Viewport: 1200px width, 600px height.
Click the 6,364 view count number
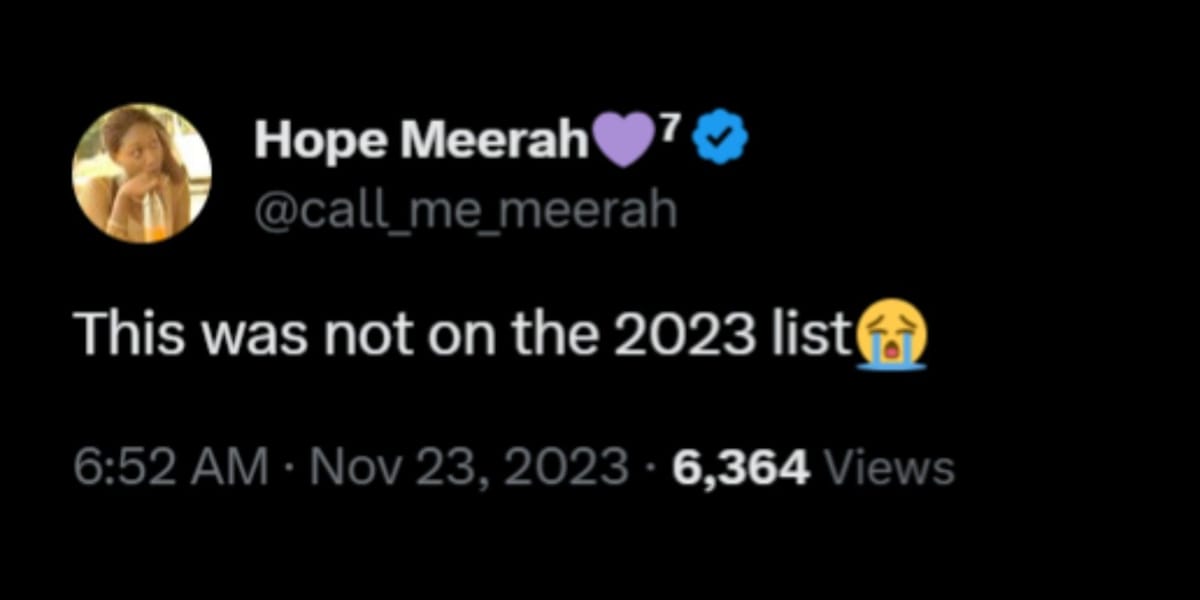click(742, 467)
